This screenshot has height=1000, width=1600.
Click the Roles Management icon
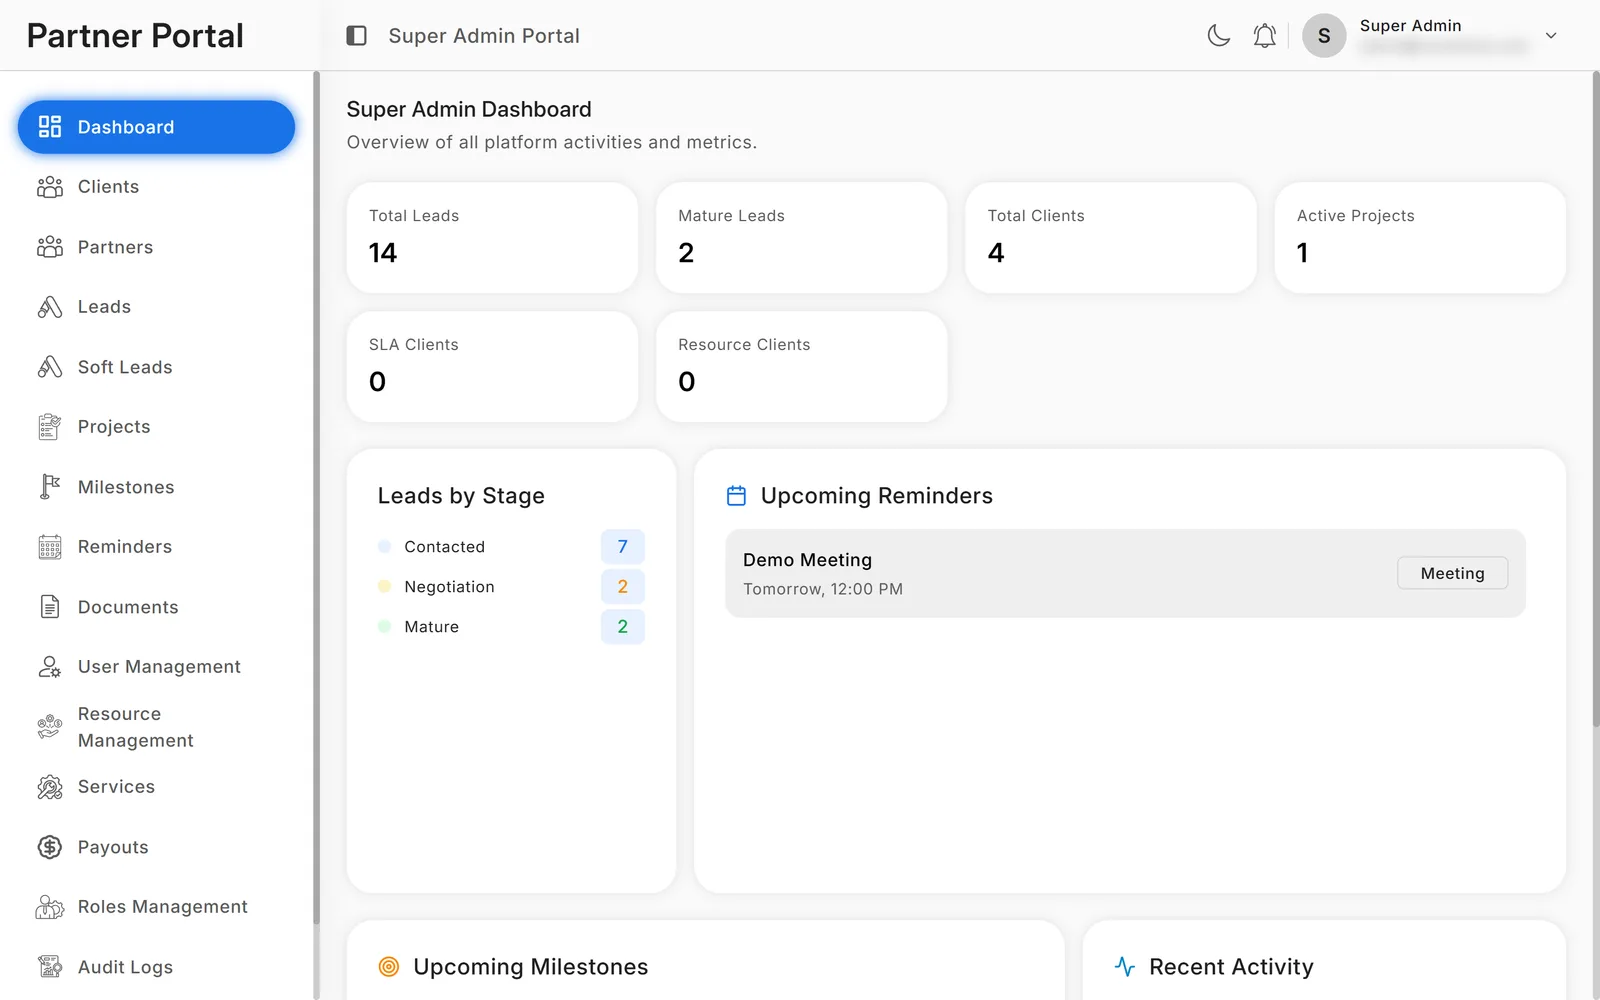point(50,907)
